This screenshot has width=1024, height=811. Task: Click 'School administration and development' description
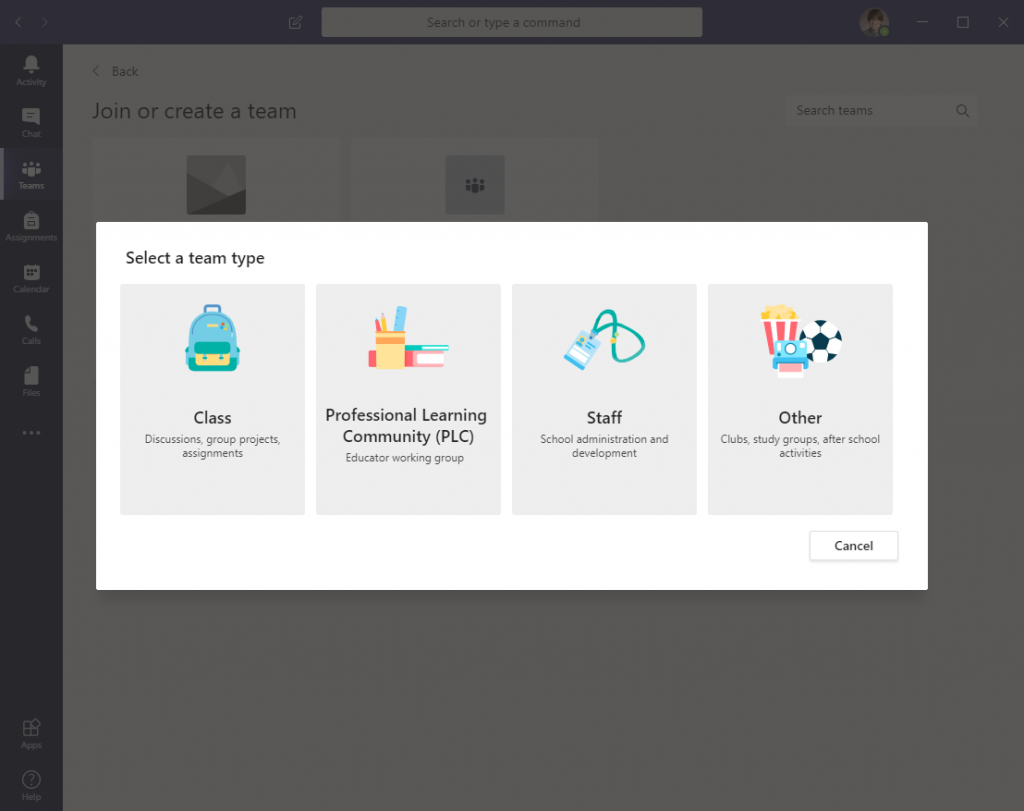tap(604, 446)
